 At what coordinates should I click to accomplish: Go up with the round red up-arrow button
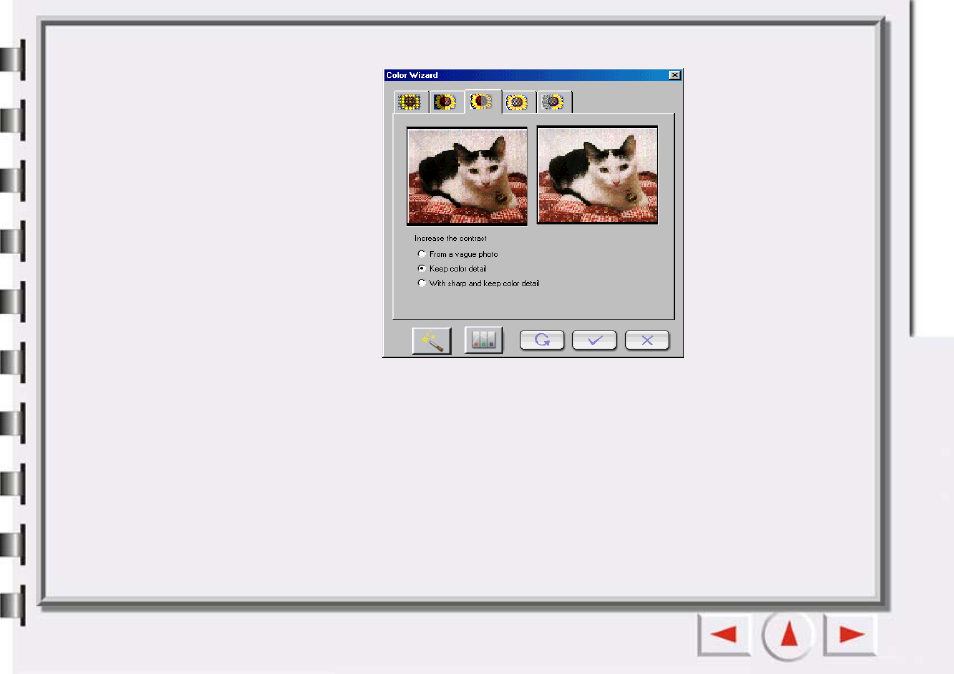[789, 634]
